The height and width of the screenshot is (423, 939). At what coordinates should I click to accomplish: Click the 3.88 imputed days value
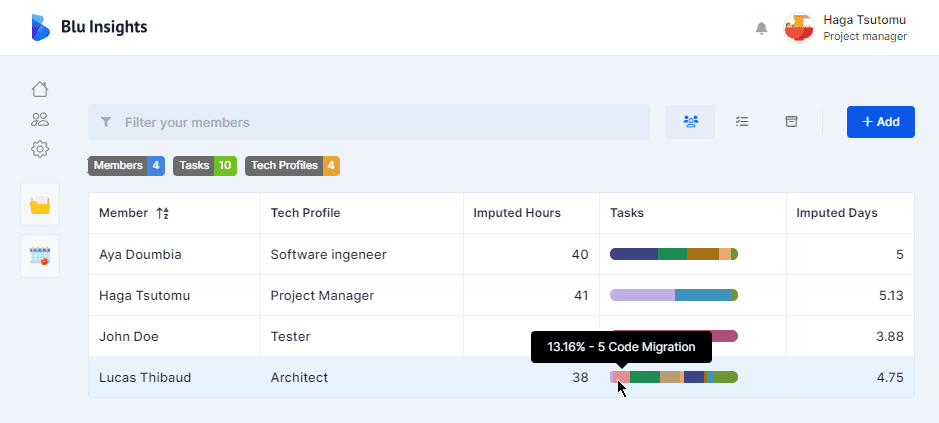point(890,336)
